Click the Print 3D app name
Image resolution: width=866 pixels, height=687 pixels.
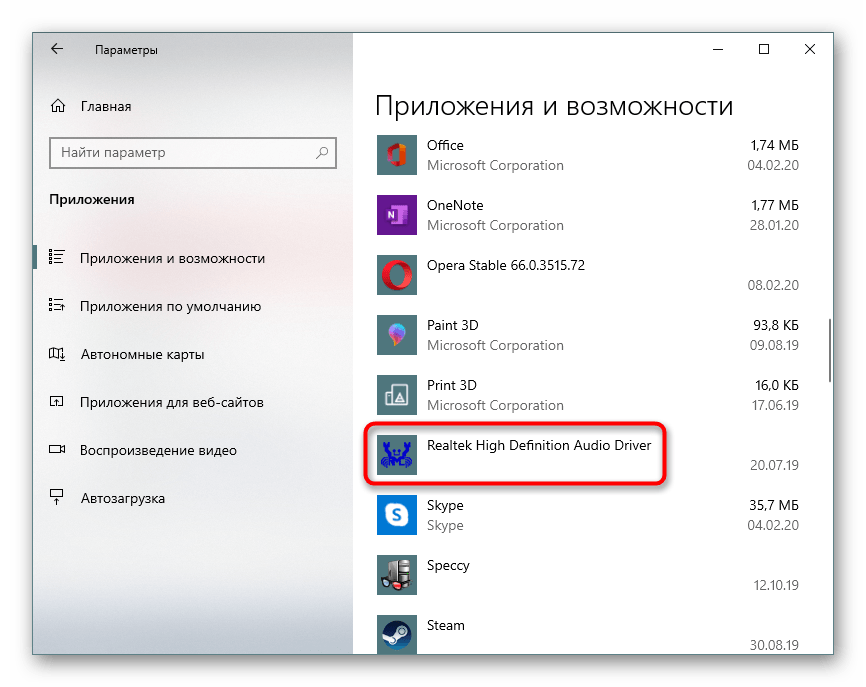coord(452,385)
